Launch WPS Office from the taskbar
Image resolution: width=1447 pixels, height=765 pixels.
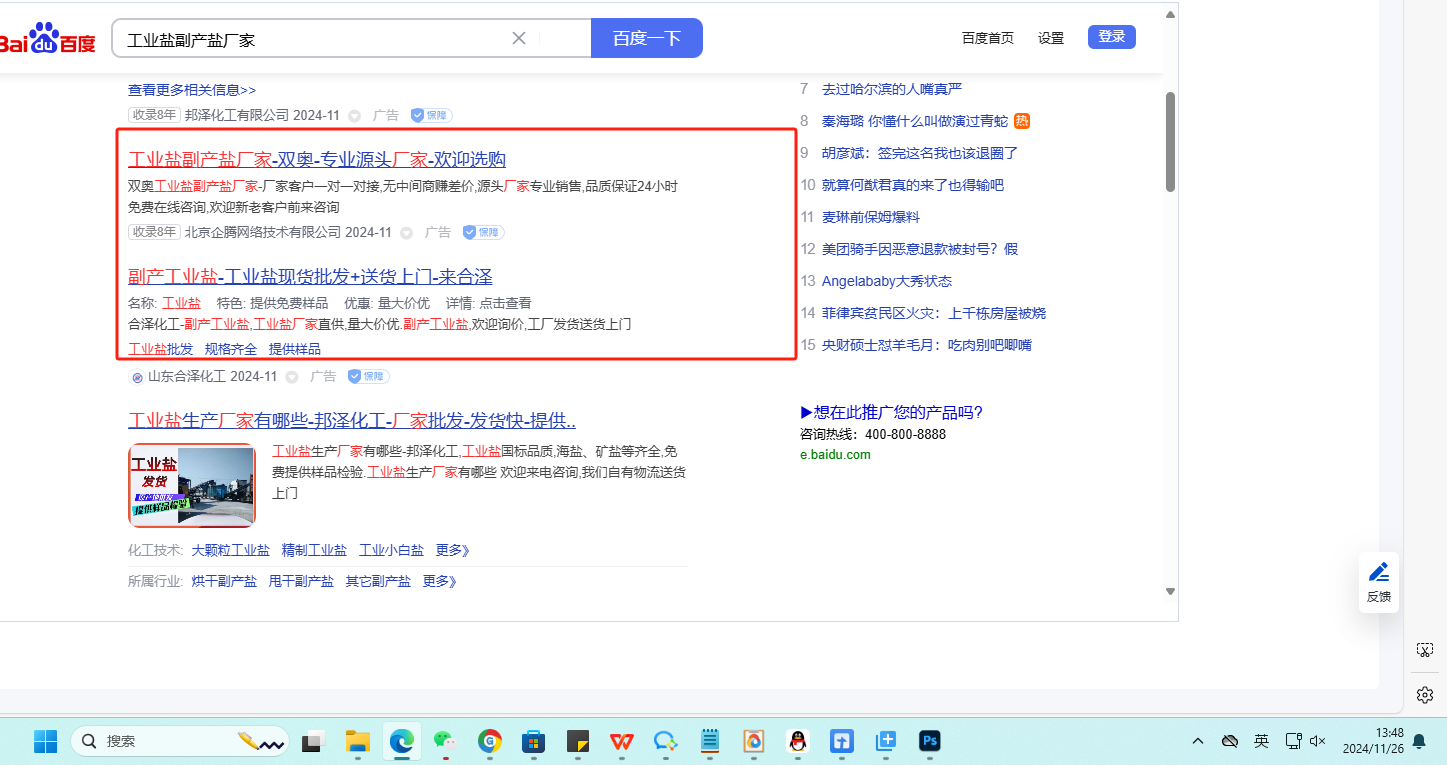point(622,741)
